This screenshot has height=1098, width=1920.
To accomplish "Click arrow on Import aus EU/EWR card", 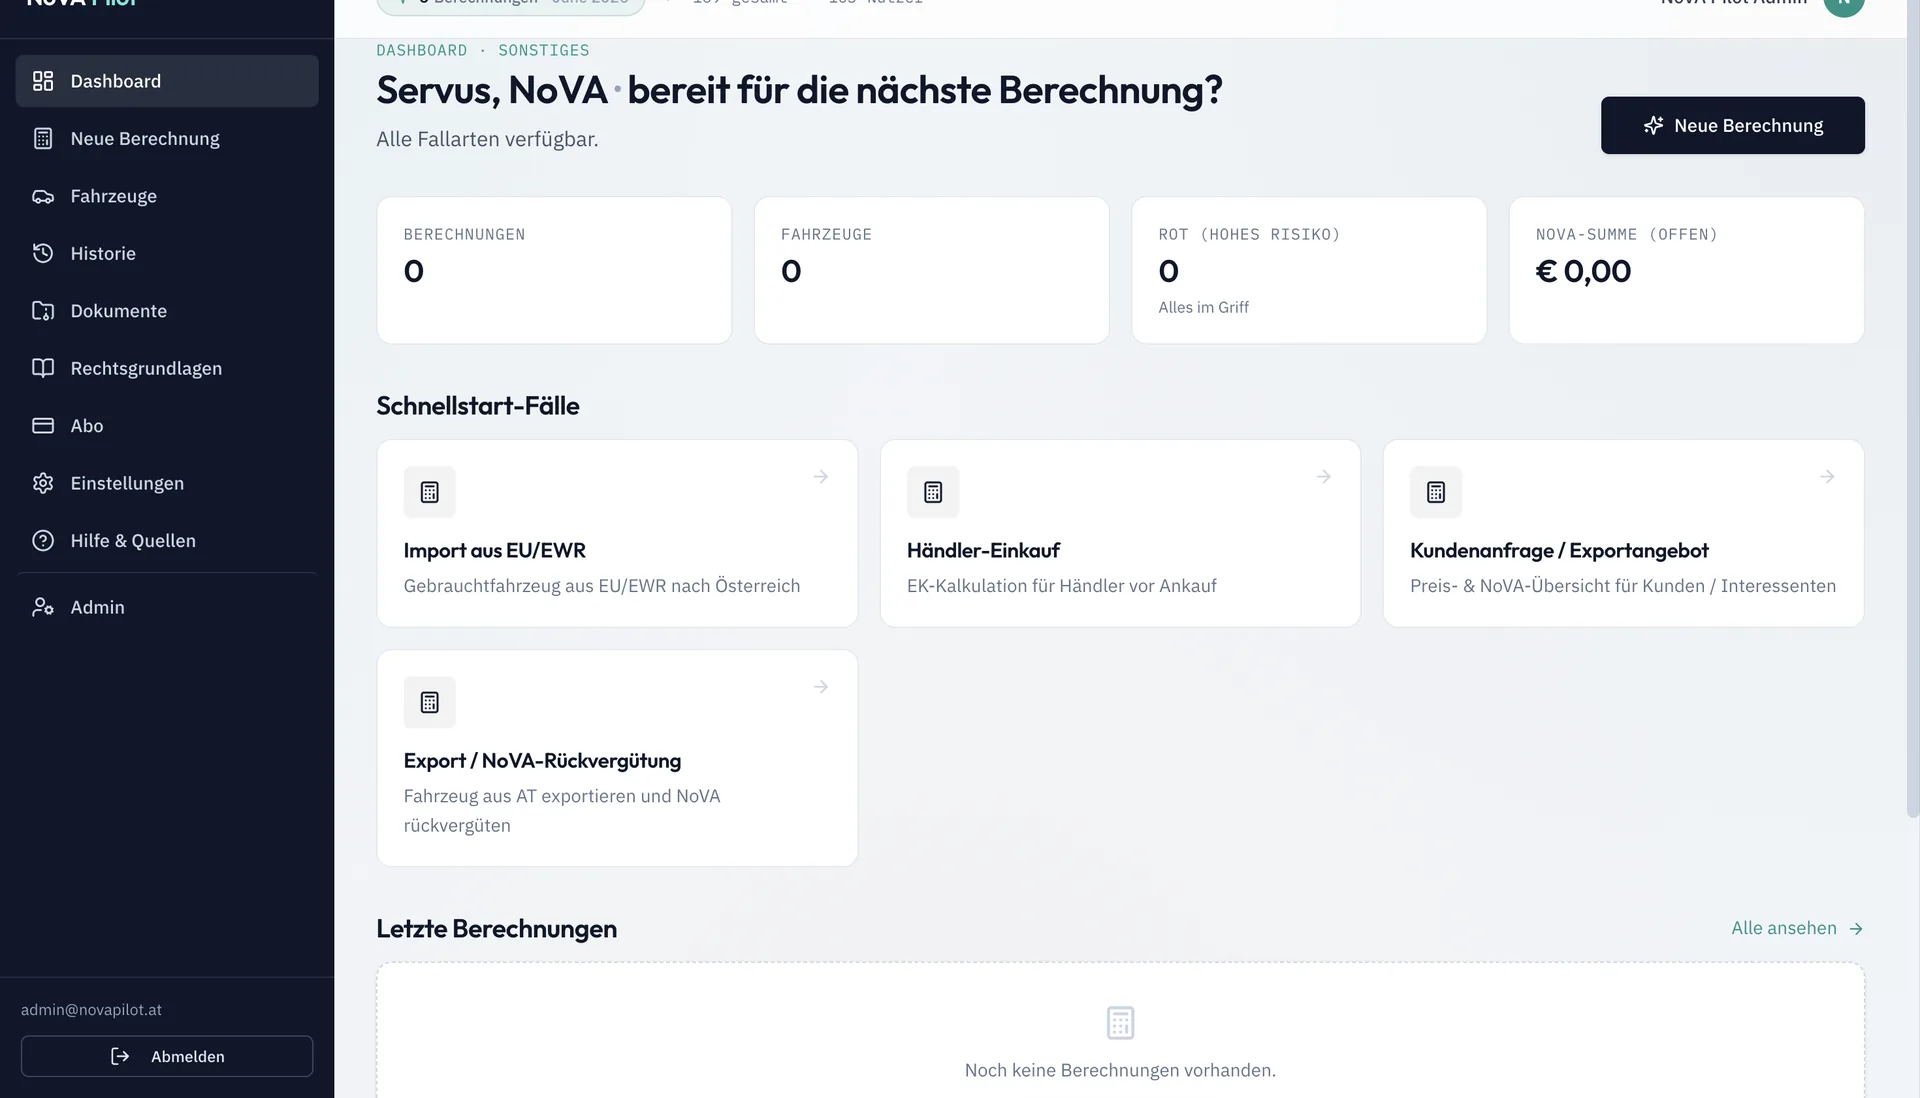I will click(x=821, y=477).
